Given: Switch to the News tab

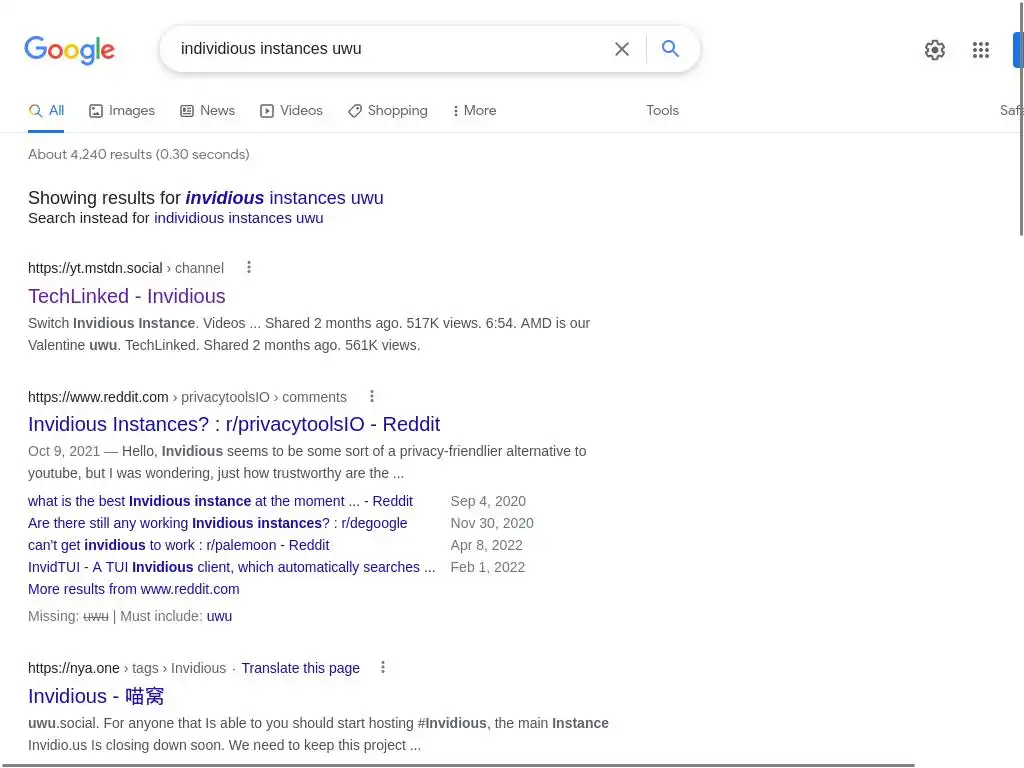Looking at the screenshot, I should (x=208, y=110).
